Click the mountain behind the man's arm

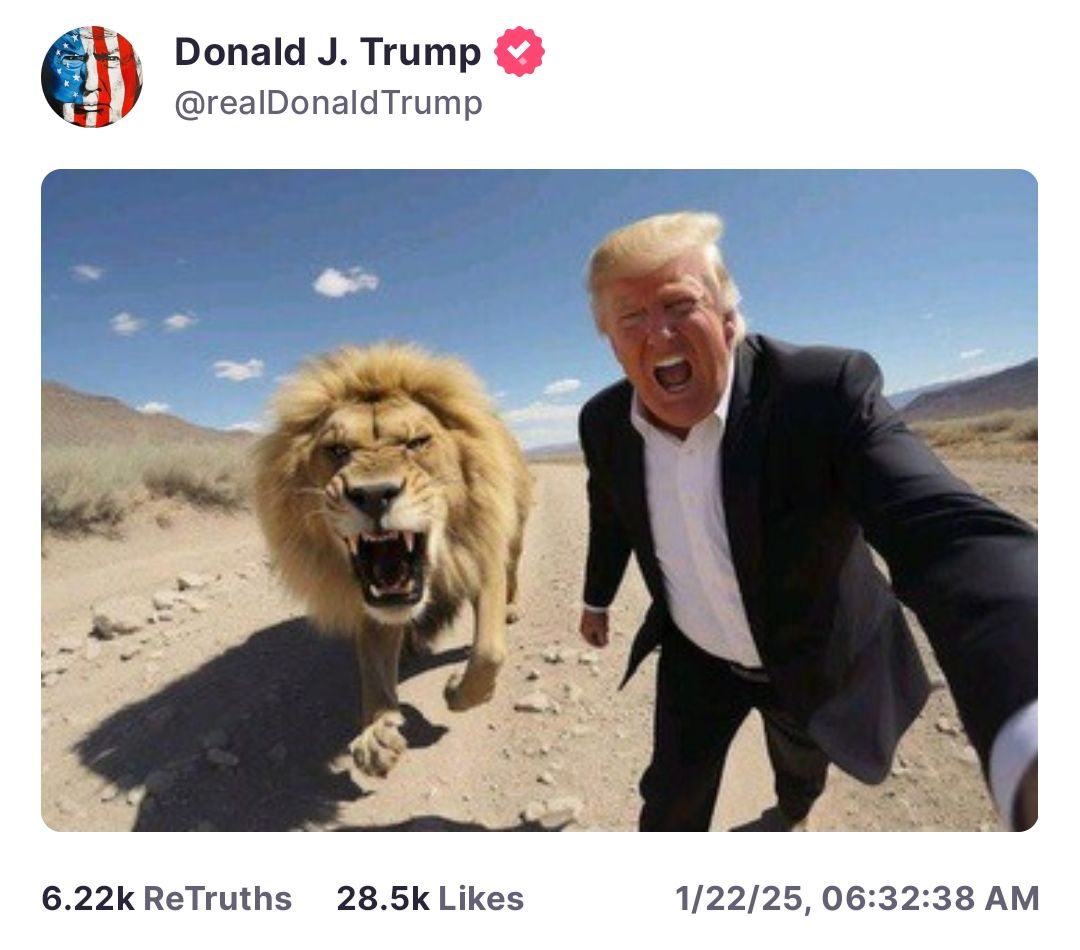coord(971,393)
